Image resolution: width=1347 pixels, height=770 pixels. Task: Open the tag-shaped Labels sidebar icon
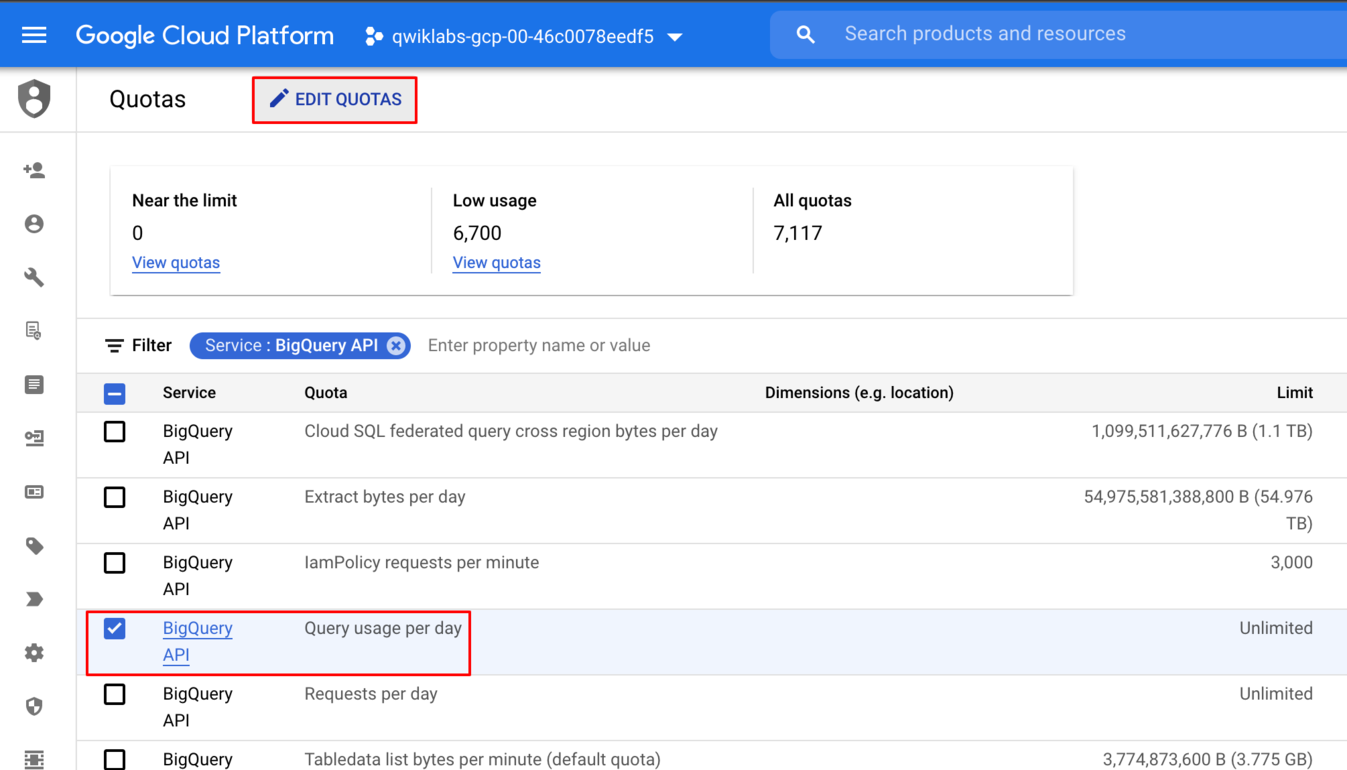[x=34, y=546]
